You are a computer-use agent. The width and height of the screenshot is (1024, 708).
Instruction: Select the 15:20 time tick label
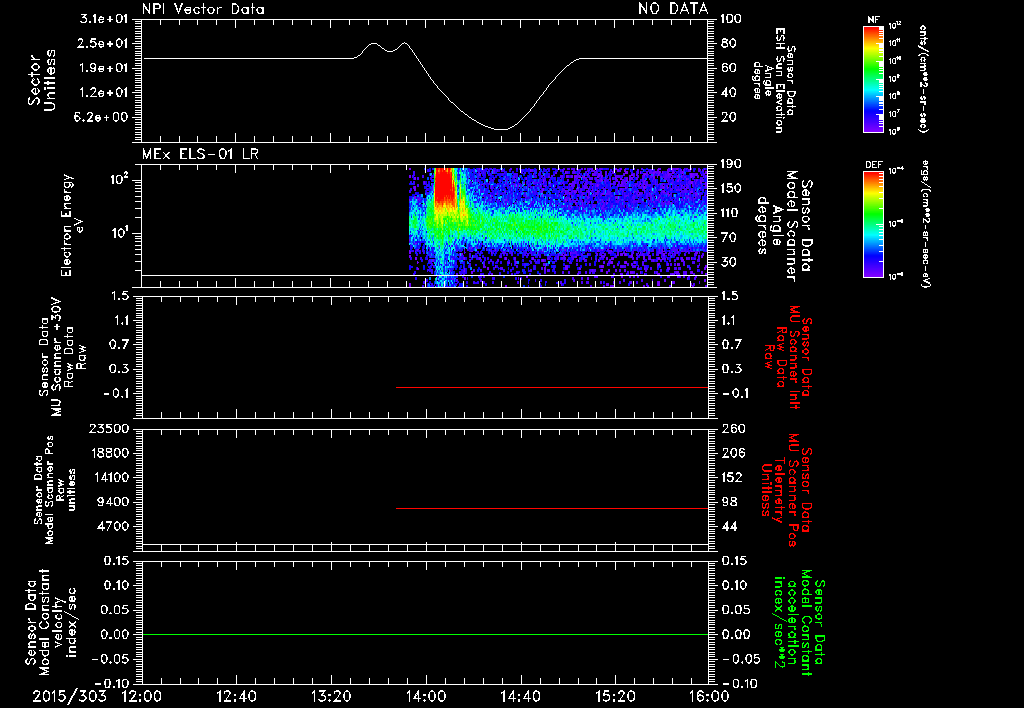click(x=615, y=696)
